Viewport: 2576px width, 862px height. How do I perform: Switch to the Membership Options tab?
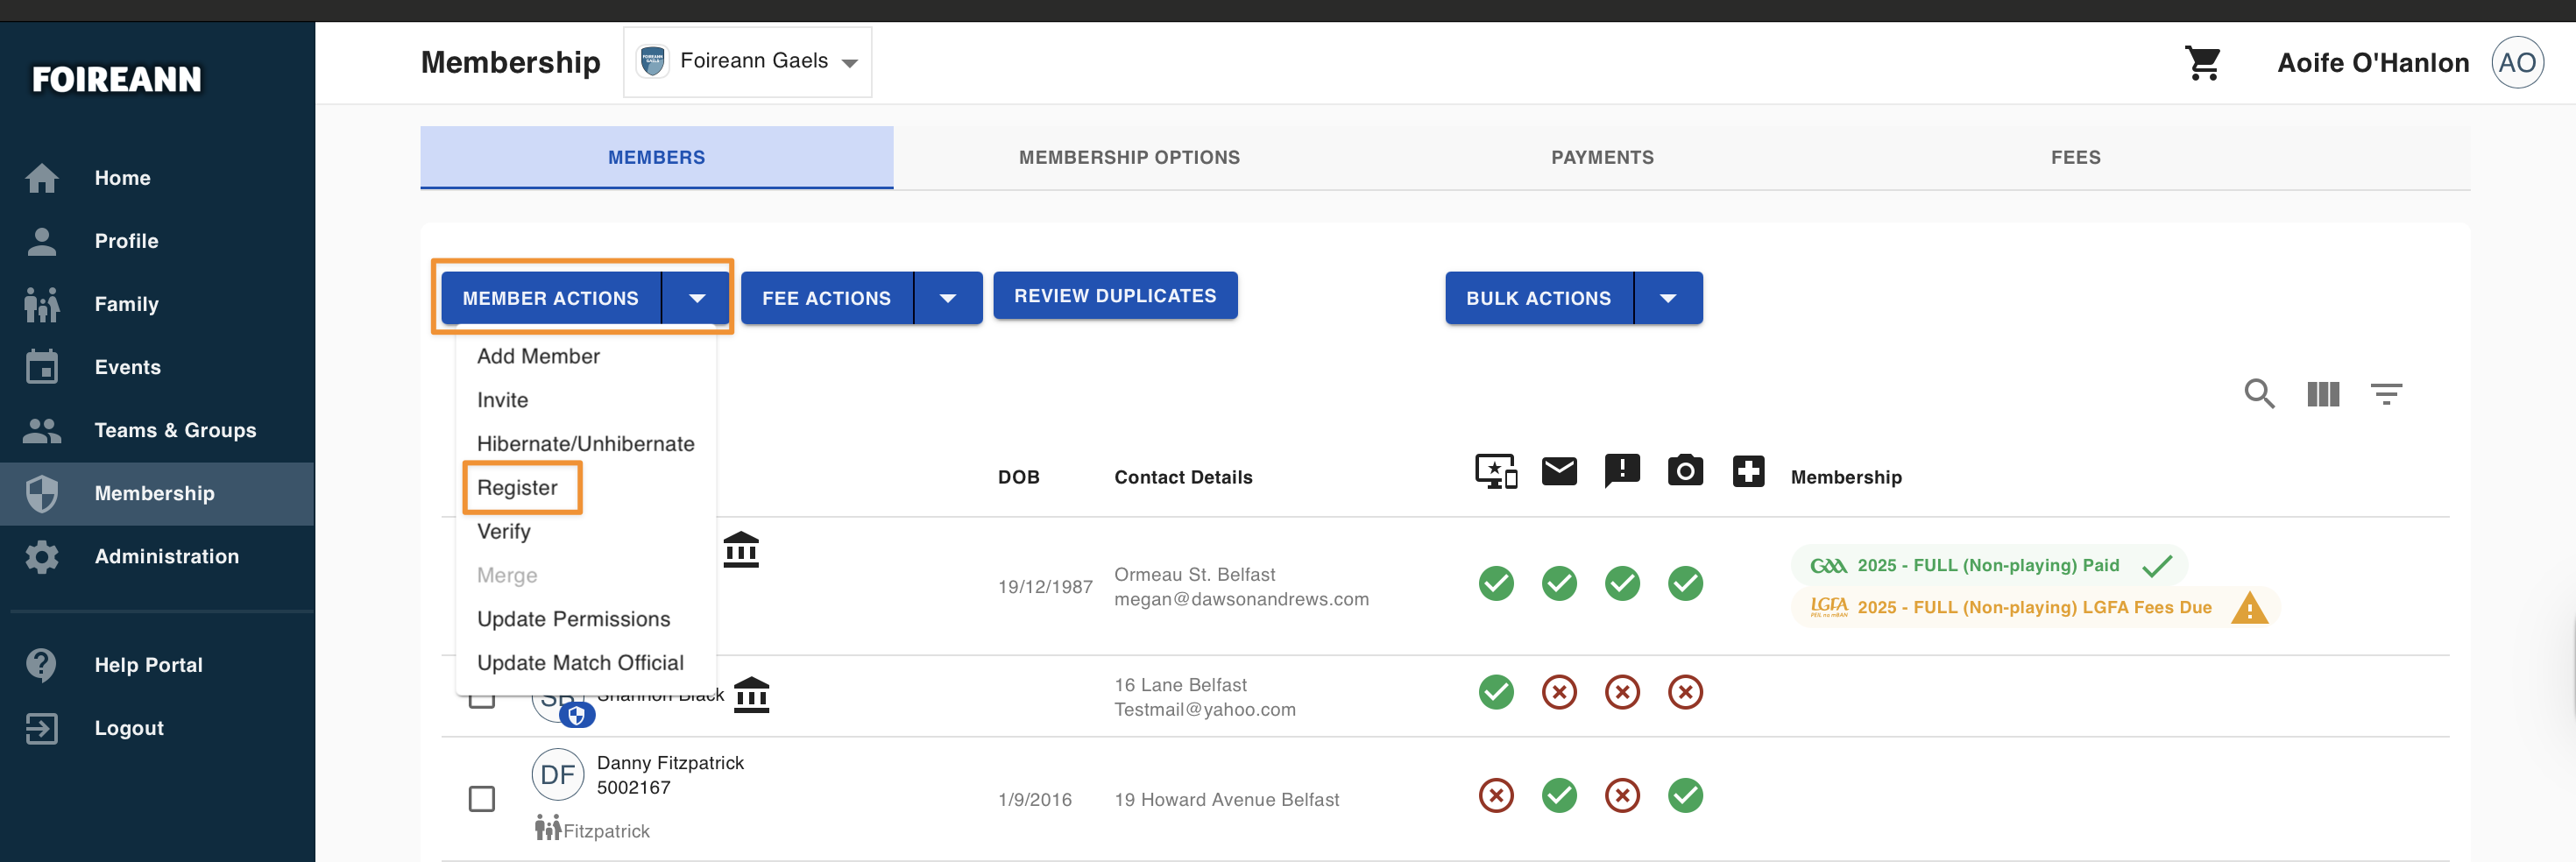coord(1130,158)
